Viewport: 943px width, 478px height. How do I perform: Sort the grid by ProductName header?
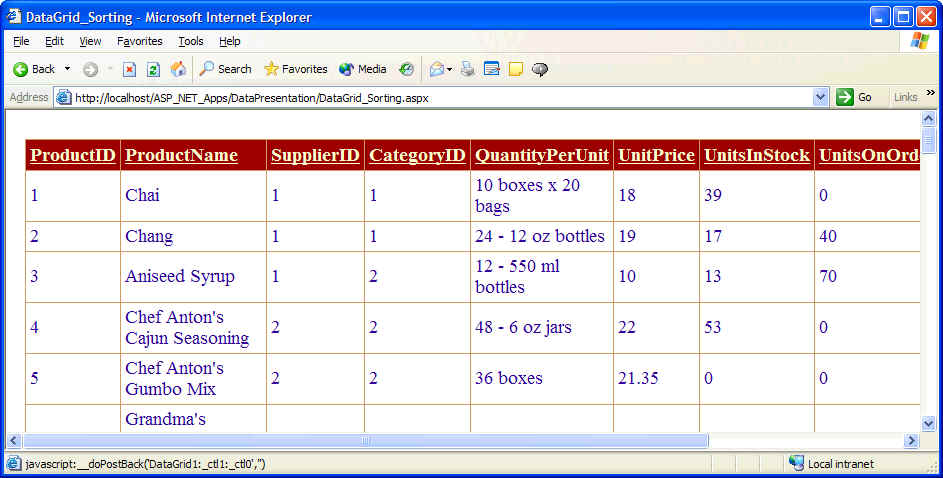(181, 155)
